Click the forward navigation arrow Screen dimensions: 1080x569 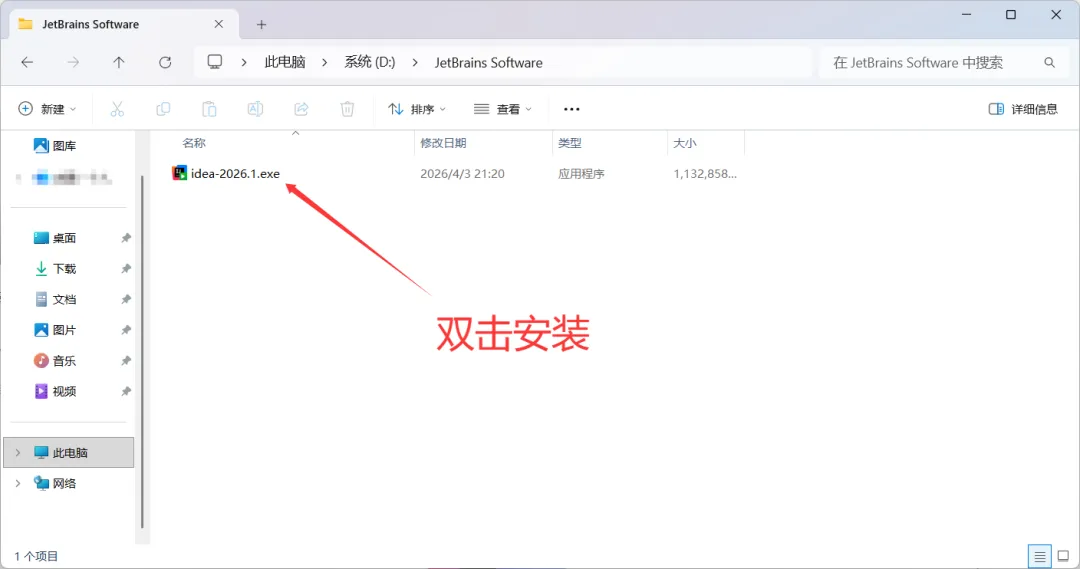(x=73, y=63)
